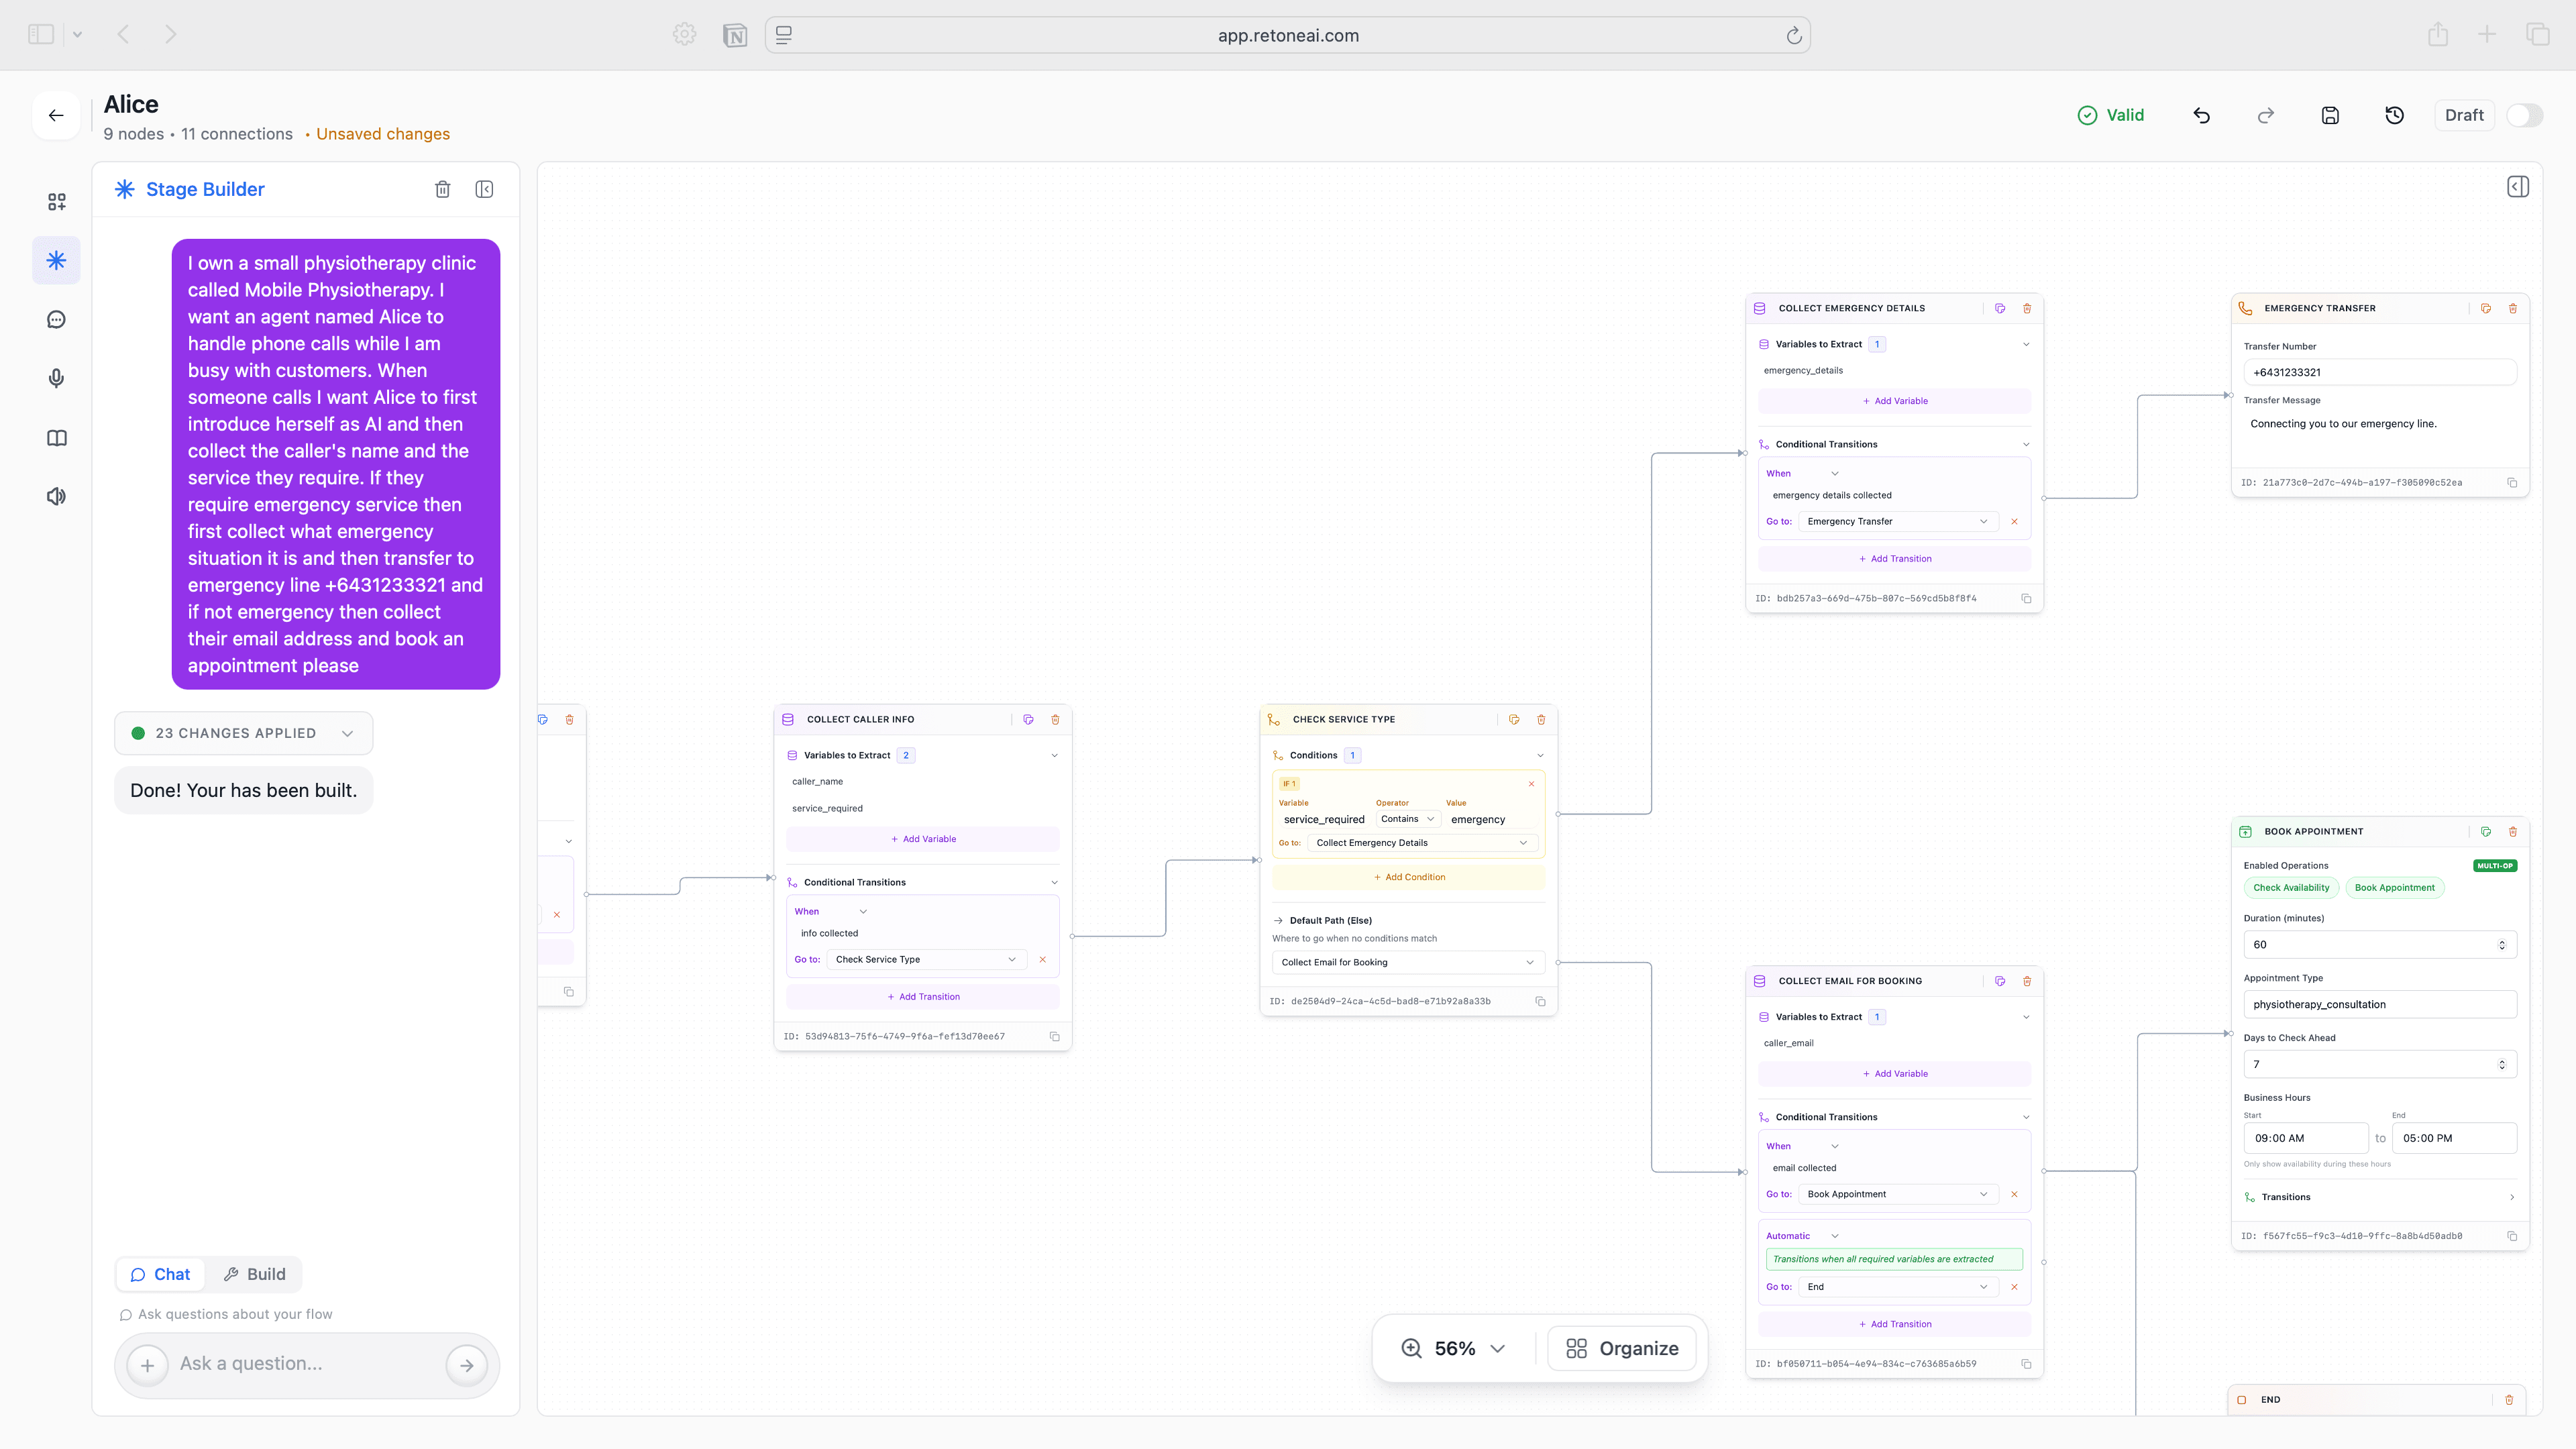This screenshot has width=2576, height=1449.
Task: Select the speaker audio icon in sidebar
Action: 56,495
